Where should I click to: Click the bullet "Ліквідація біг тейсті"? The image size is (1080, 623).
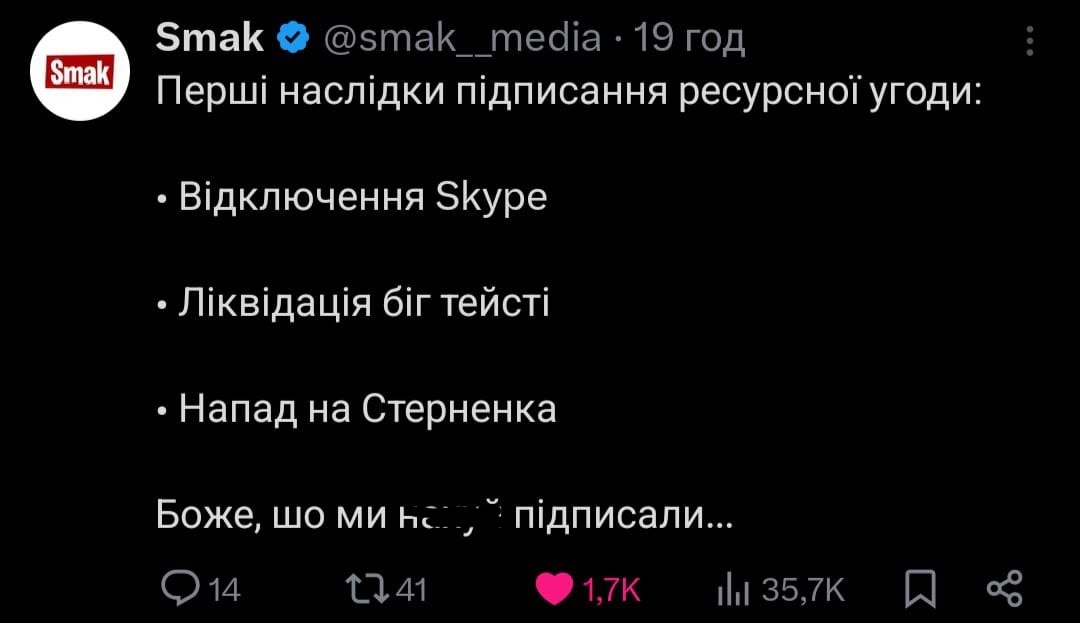coord(364,302)
